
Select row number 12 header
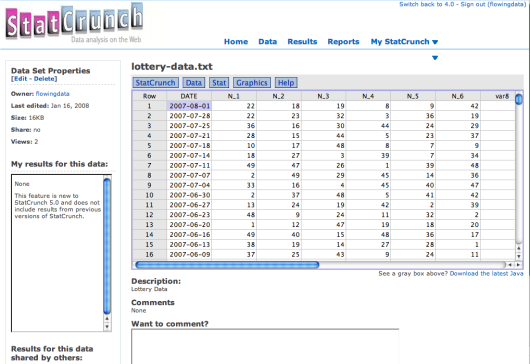pos(149,215)
